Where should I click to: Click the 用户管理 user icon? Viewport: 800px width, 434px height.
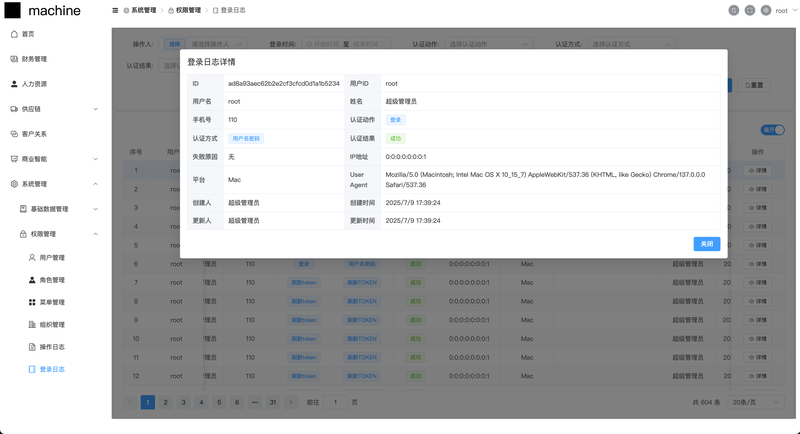click(32, 258)
